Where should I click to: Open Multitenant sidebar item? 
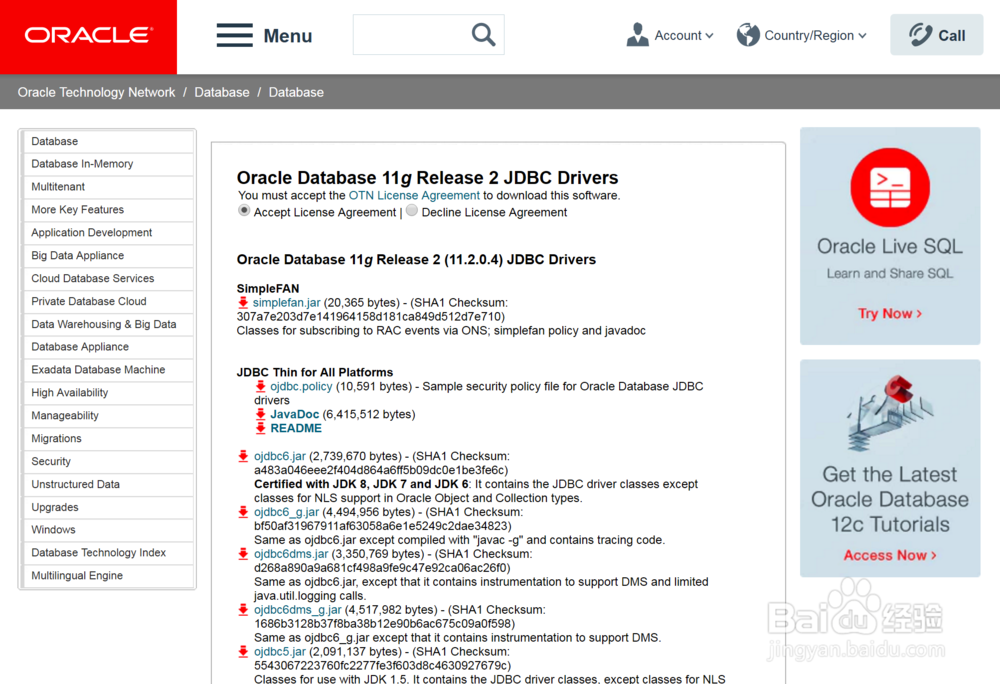click(108, 187)
